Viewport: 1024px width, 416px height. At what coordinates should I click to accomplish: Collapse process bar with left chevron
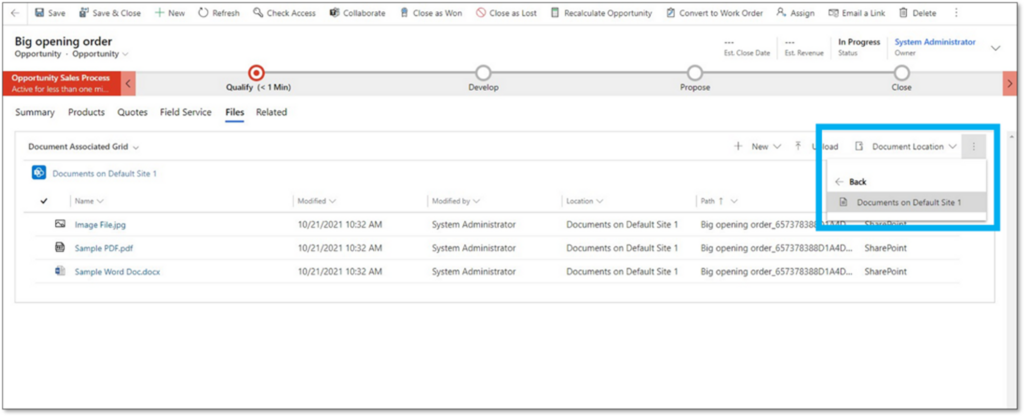pos(128,84)
